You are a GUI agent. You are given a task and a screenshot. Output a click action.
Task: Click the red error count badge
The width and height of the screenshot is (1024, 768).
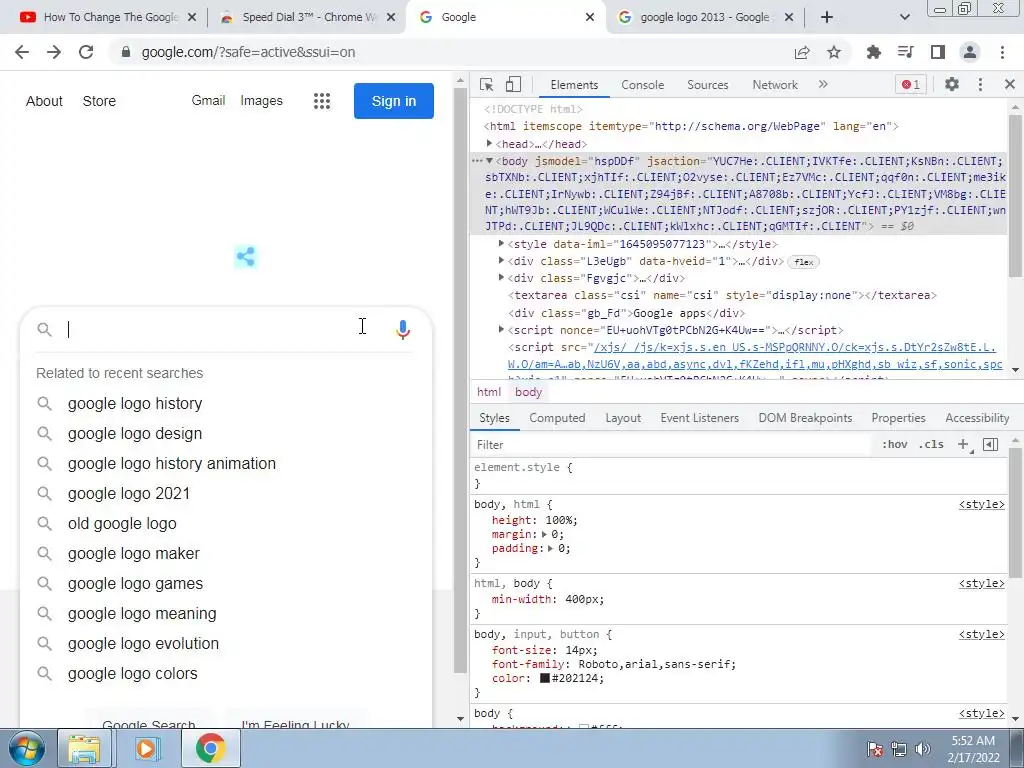pos(911,84)
